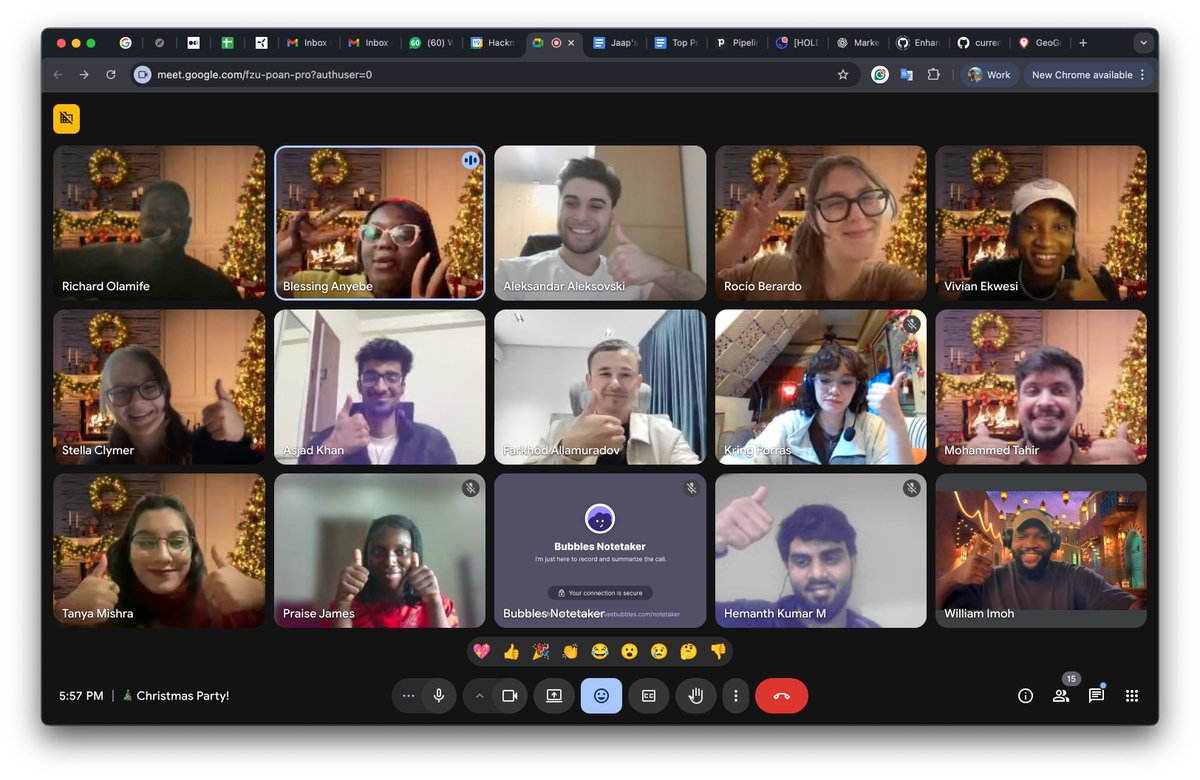Click the Richard Olamife name label

pyautogui.click(x=106, y=286)
